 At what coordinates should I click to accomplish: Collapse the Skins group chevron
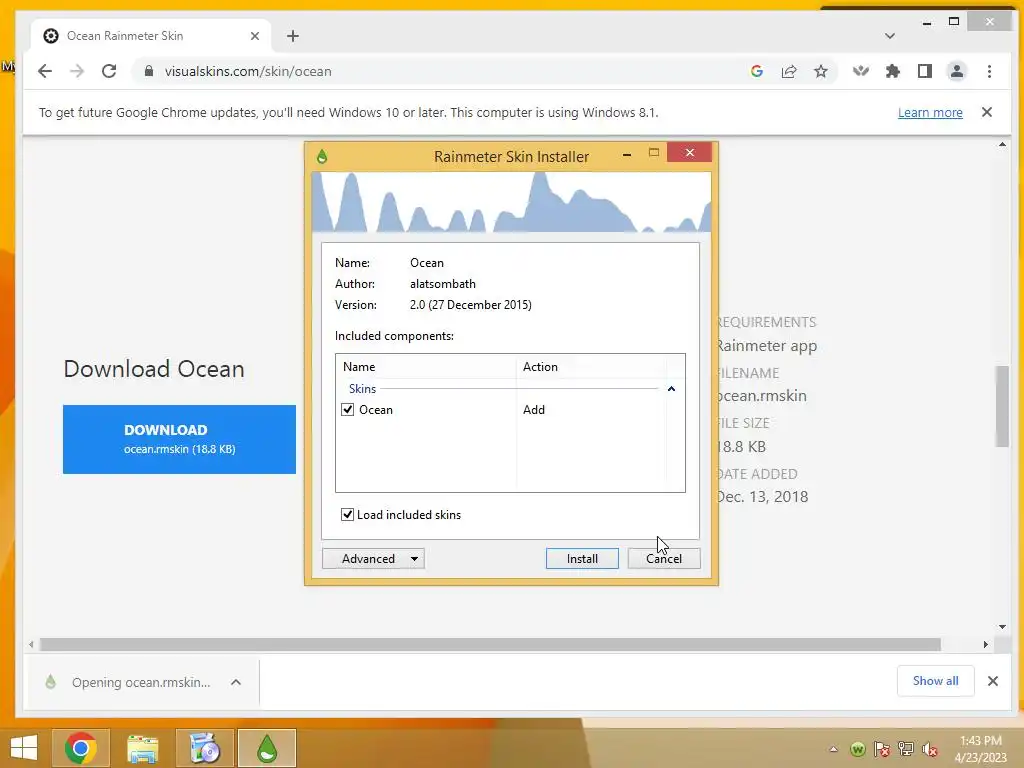point(671,389)
